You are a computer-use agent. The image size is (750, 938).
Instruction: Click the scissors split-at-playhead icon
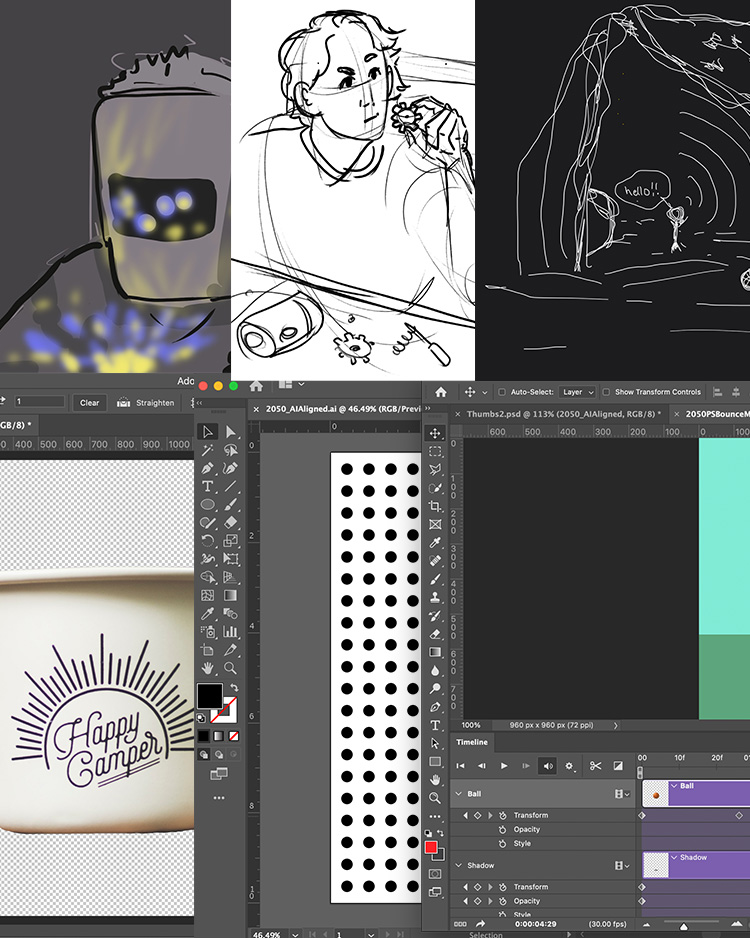[595, 766]
